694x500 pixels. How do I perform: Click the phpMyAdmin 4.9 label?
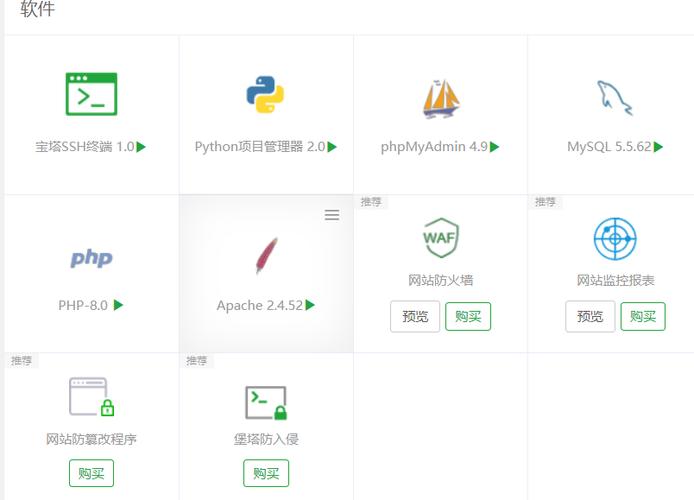435,146
